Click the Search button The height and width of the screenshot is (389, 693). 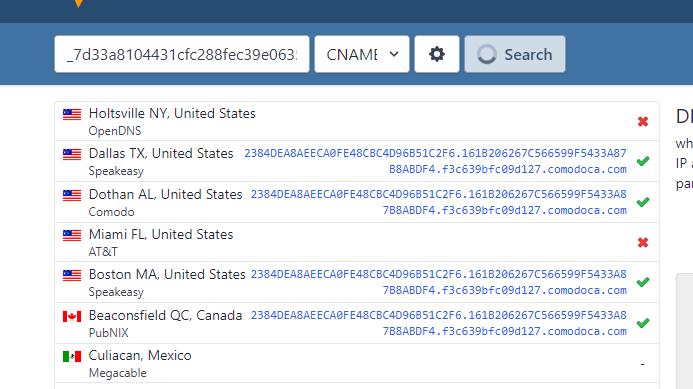pos(515,54)
